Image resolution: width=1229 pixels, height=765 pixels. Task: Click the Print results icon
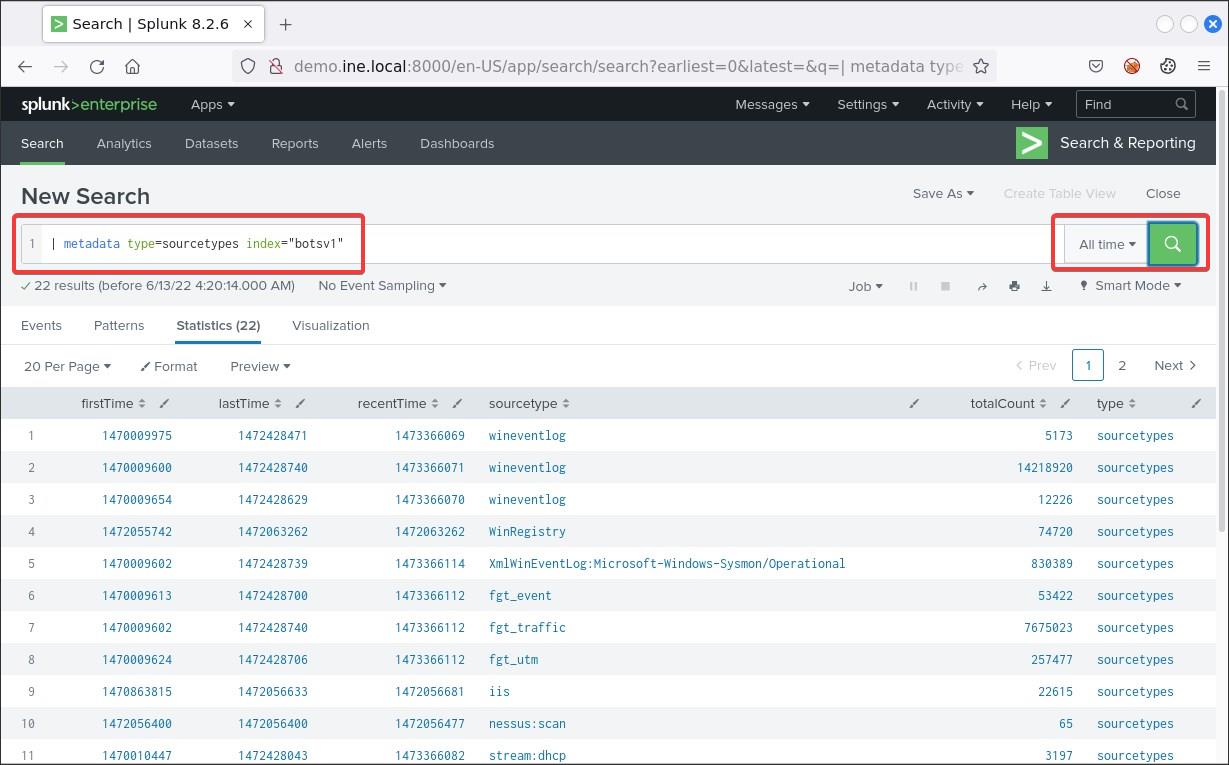click(1014, 286)
